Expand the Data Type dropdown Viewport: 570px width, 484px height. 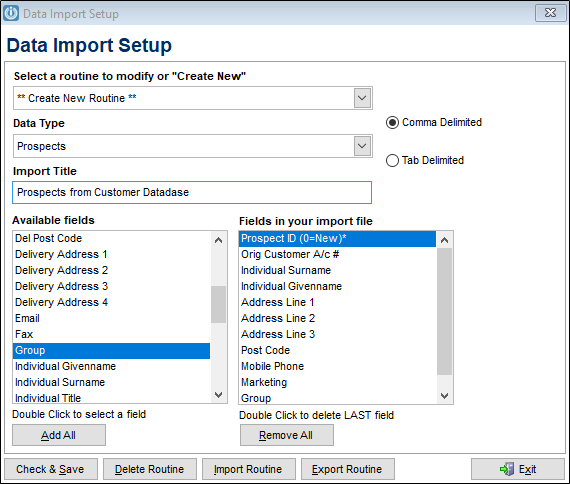[362, 146]
